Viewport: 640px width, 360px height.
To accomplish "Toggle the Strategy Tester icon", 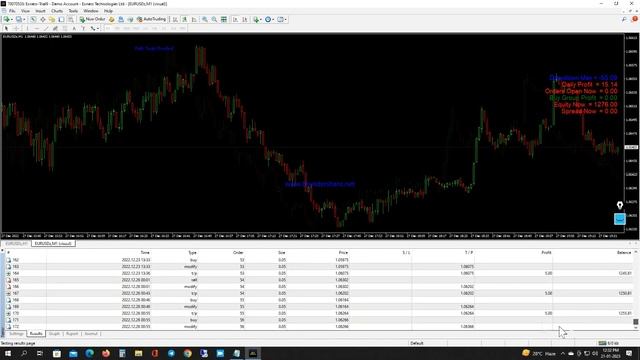I will click(x=71, y=19).
